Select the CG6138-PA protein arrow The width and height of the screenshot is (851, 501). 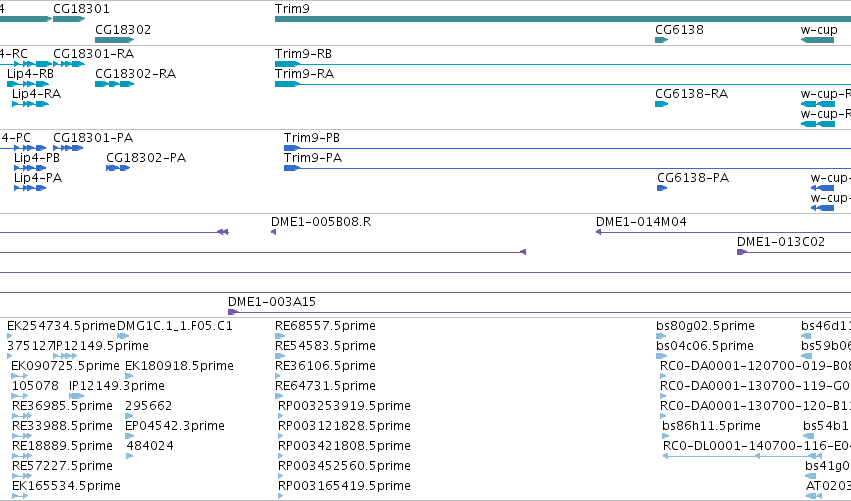[x=662, y=188]
